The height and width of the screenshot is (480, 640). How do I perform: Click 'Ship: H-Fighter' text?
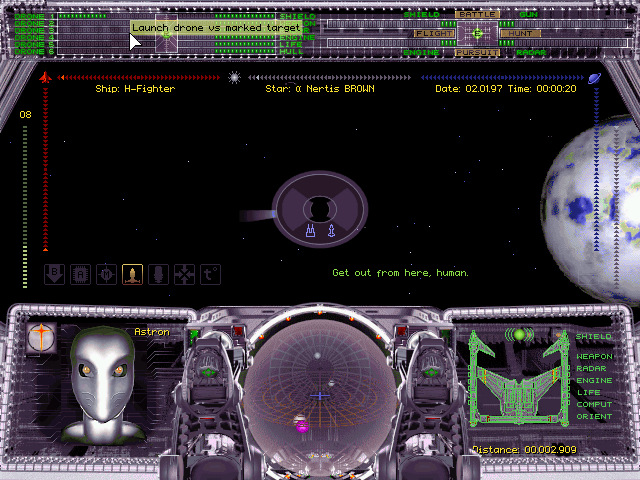coord(135,89)
